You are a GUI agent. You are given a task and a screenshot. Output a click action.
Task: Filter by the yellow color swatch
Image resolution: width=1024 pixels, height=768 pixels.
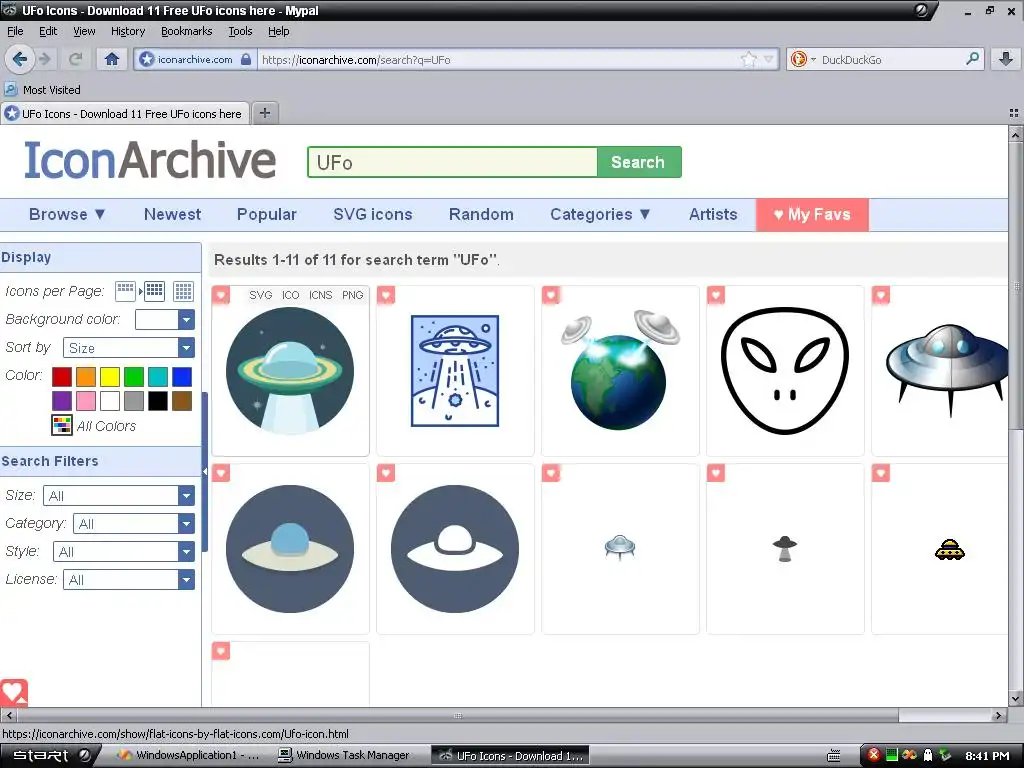click(110, 377)
